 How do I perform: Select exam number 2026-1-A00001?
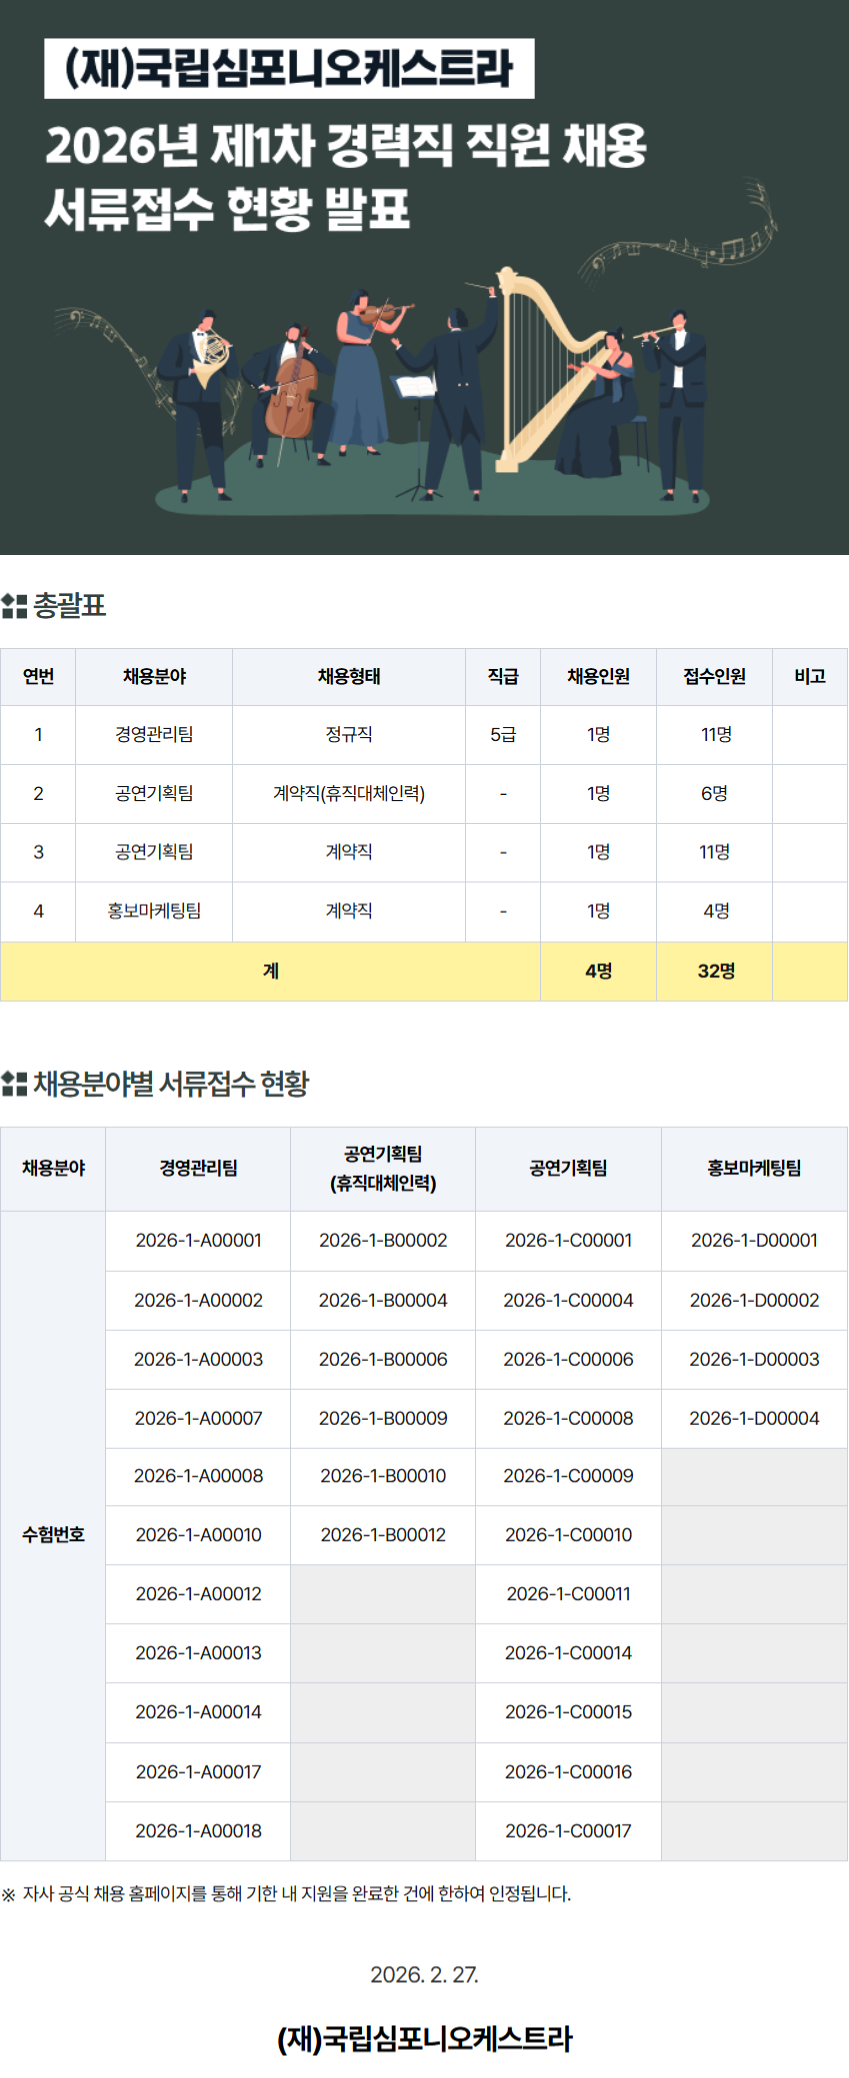click(198, 1241)
